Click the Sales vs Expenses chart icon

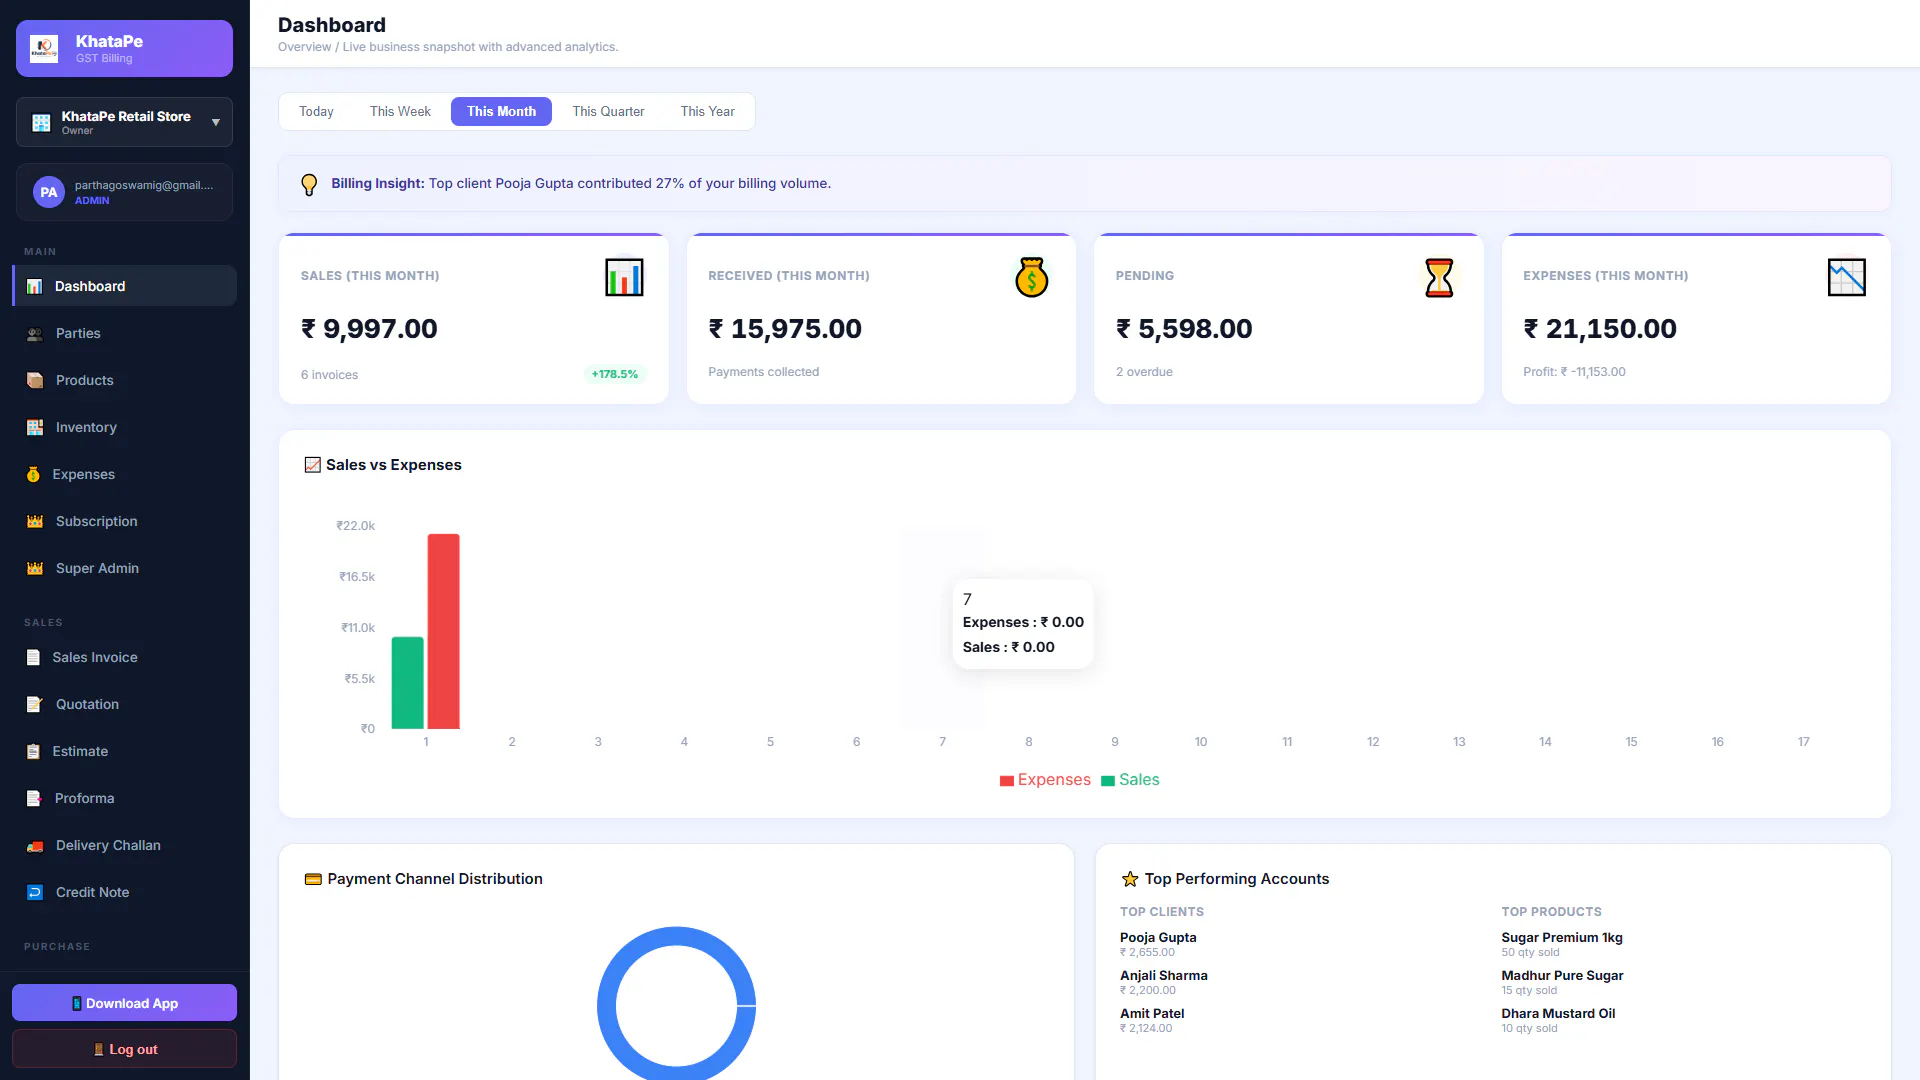(x=313, y=465)
